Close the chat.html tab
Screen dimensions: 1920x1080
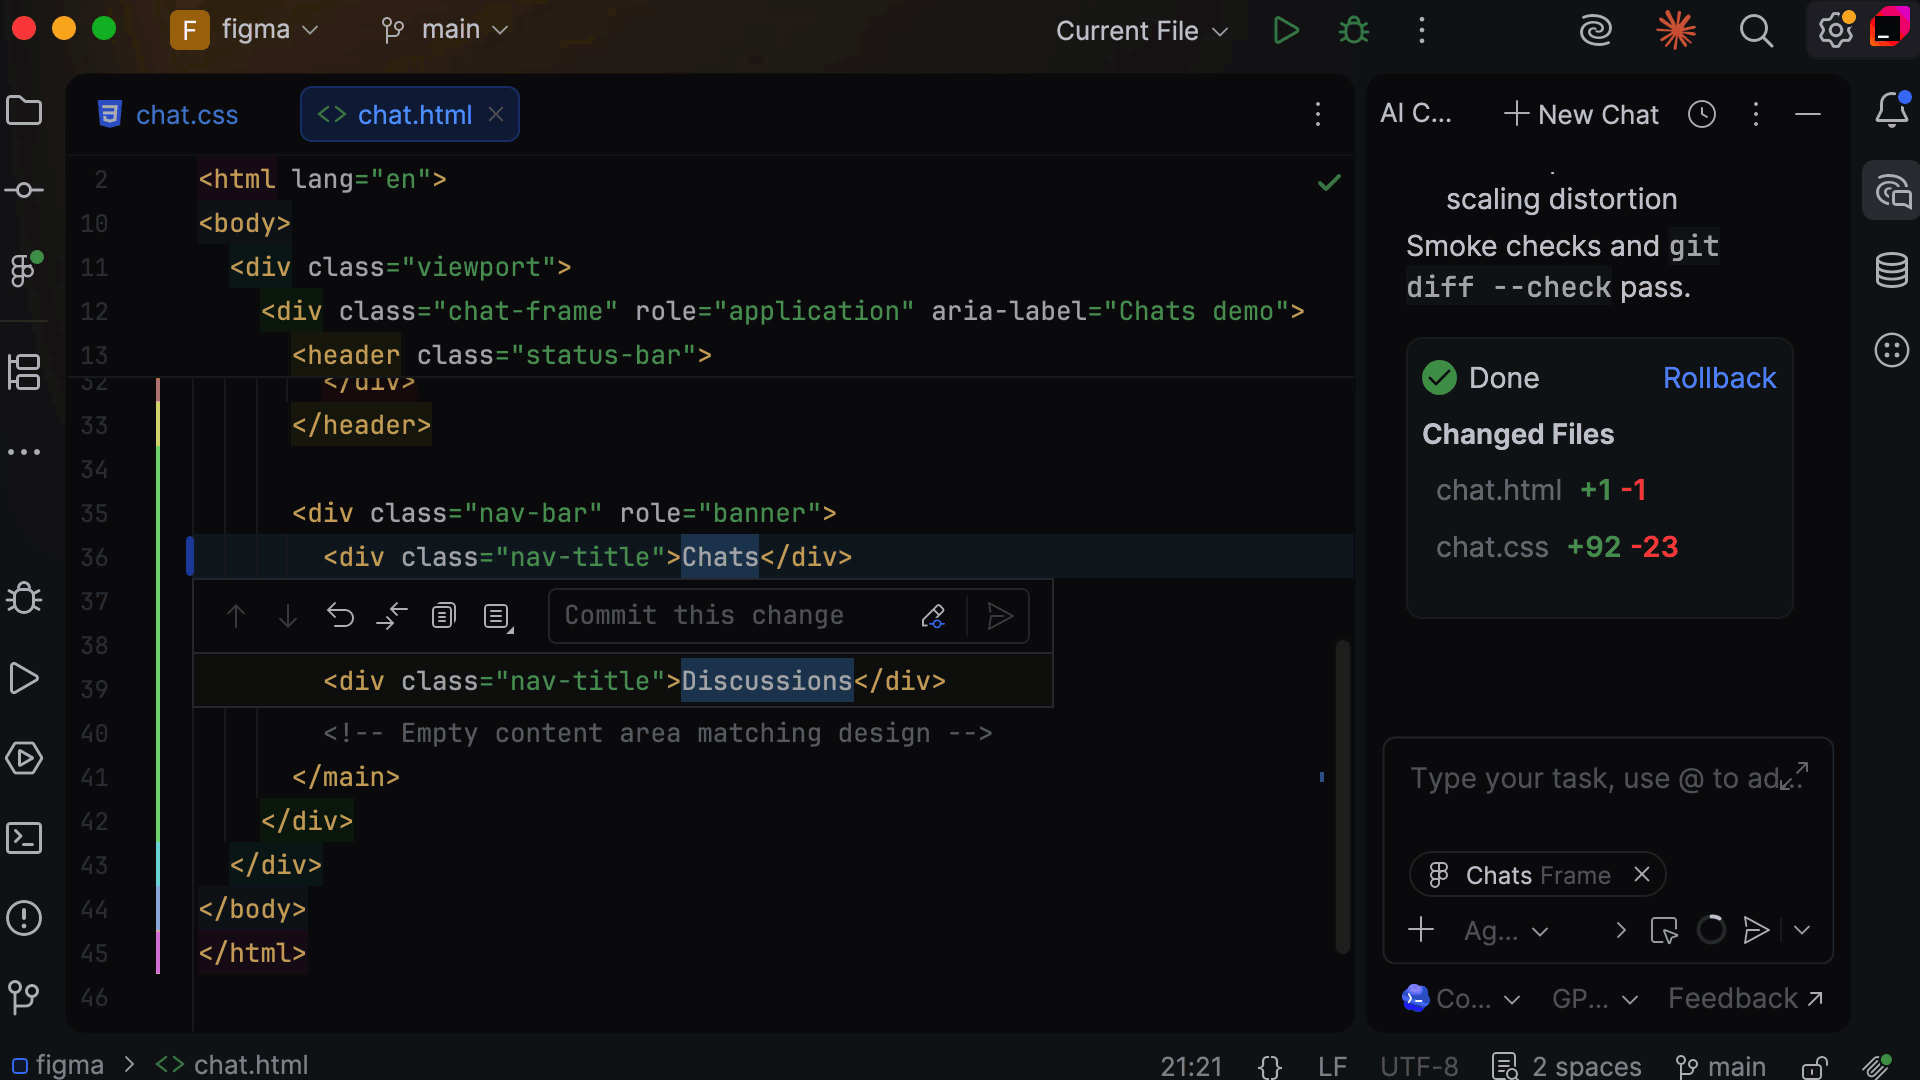(496, 114)
